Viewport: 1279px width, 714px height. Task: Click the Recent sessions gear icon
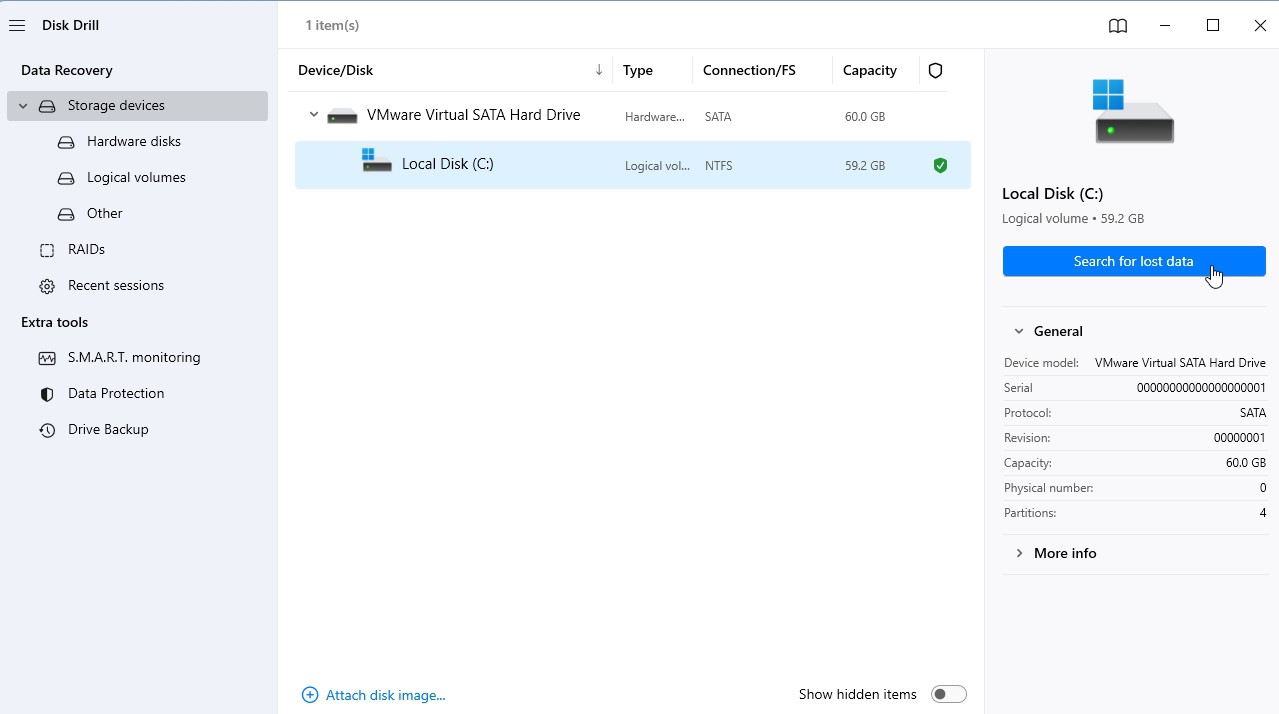point(47,286)
